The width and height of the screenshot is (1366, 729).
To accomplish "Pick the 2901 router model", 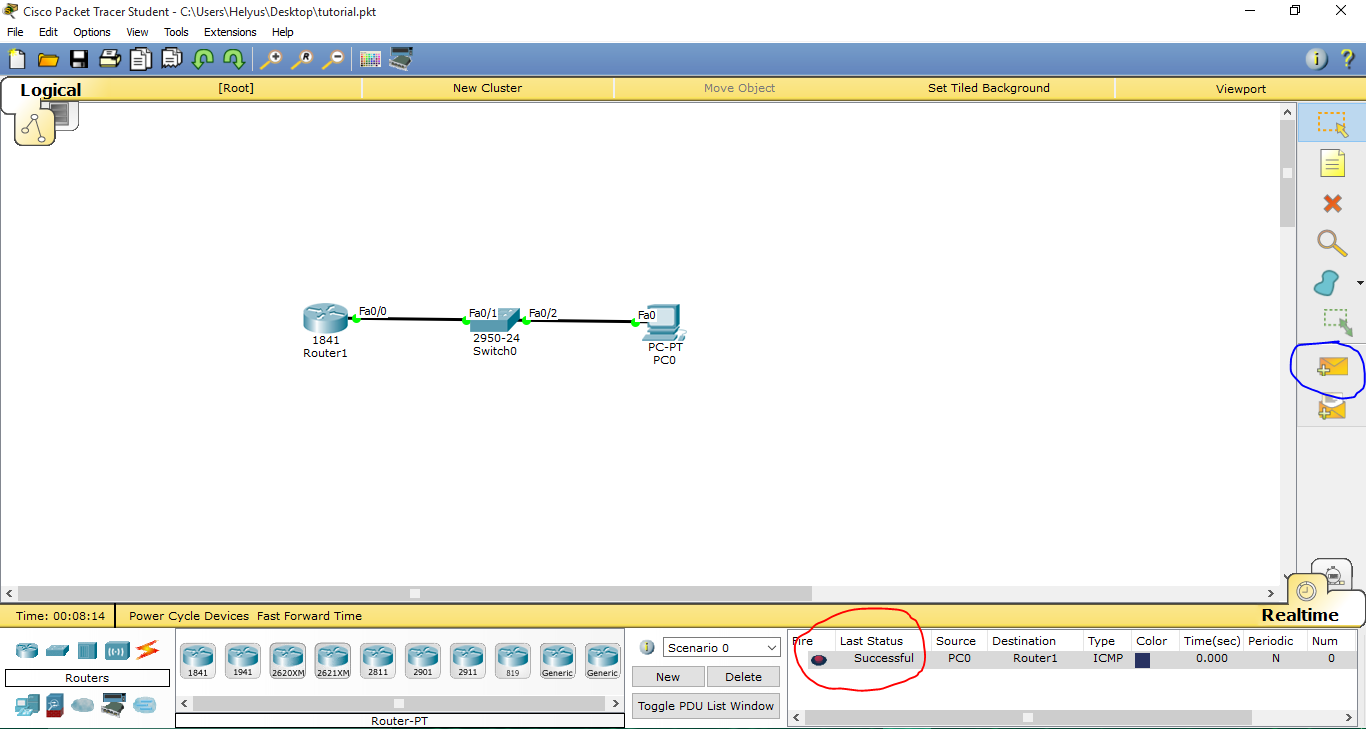I will (423, 661).
